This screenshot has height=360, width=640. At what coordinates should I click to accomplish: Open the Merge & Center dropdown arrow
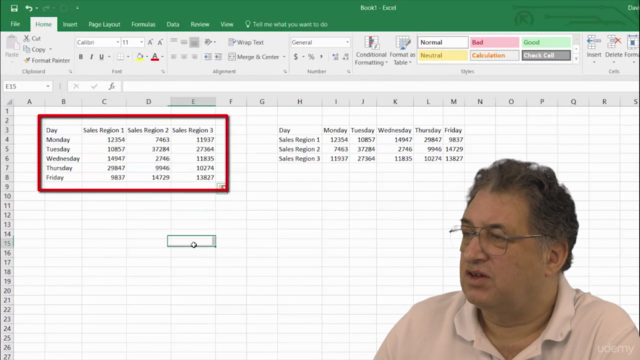click(284, 57)
